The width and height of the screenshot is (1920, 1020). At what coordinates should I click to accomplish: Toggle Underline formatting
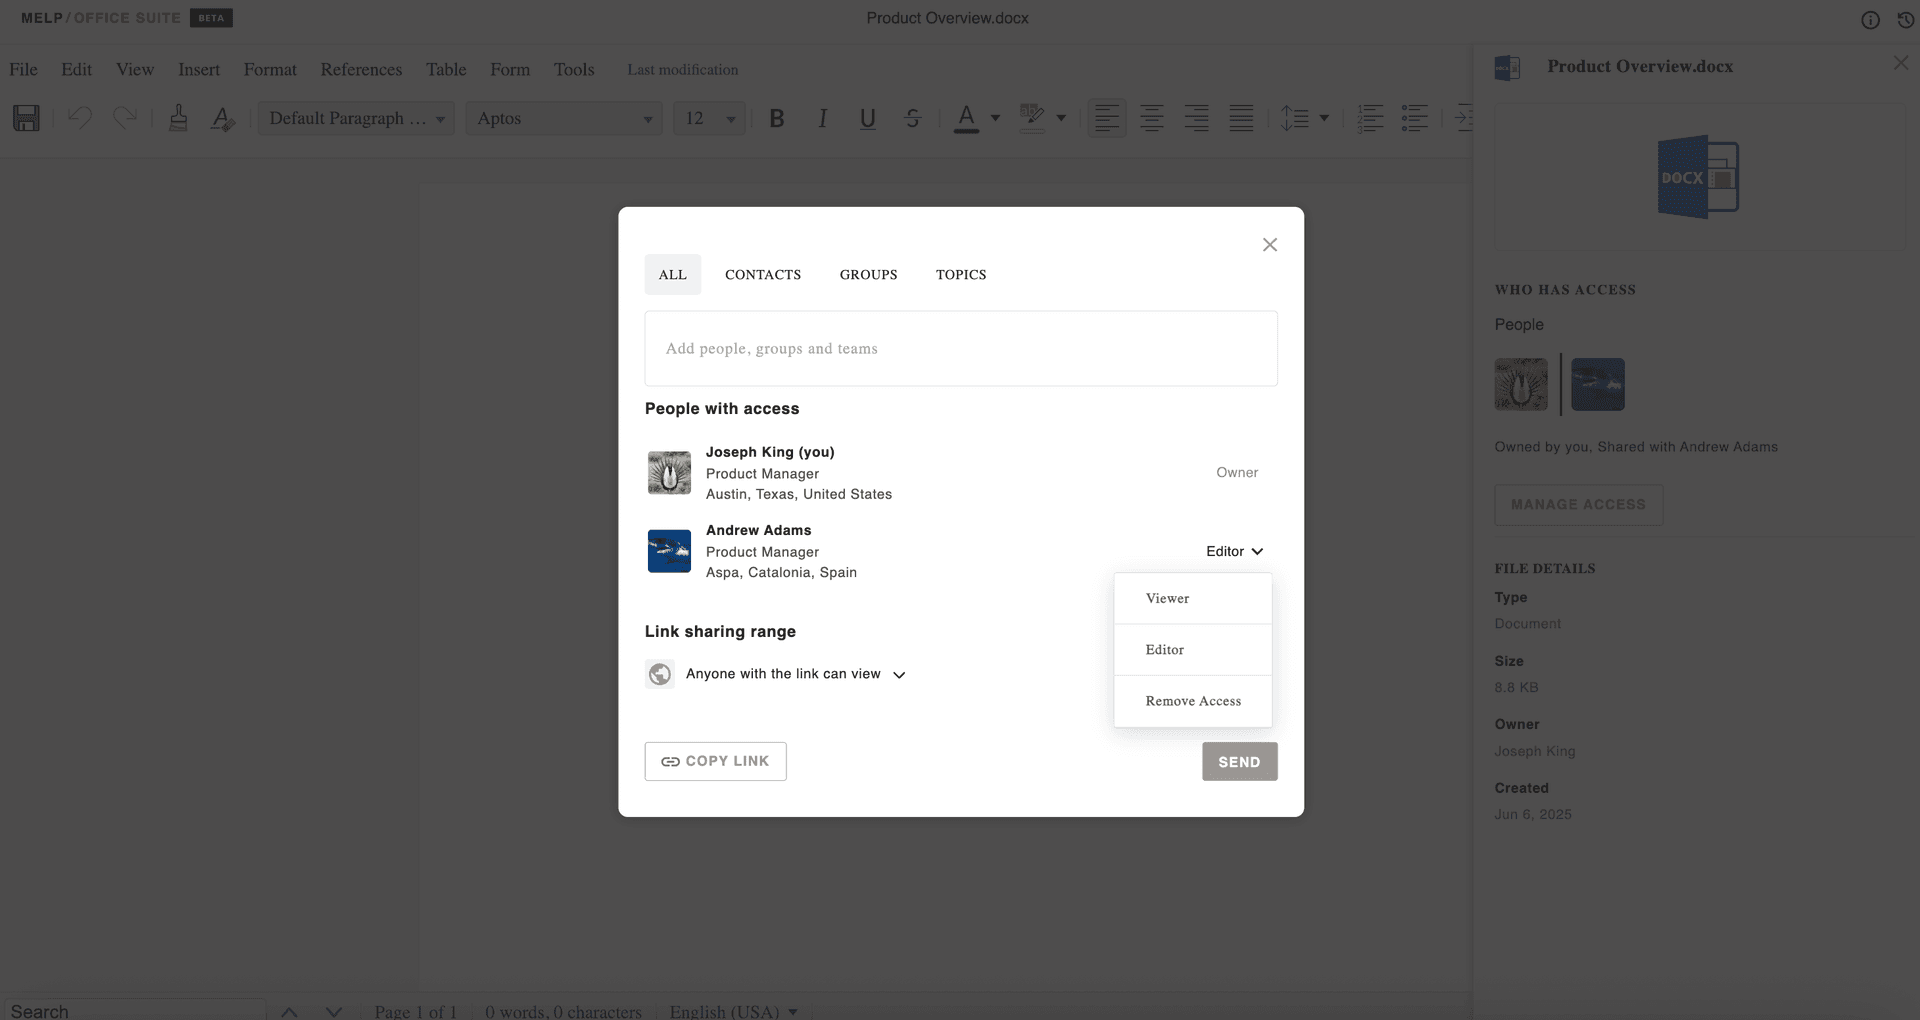(x=867, y=118)
